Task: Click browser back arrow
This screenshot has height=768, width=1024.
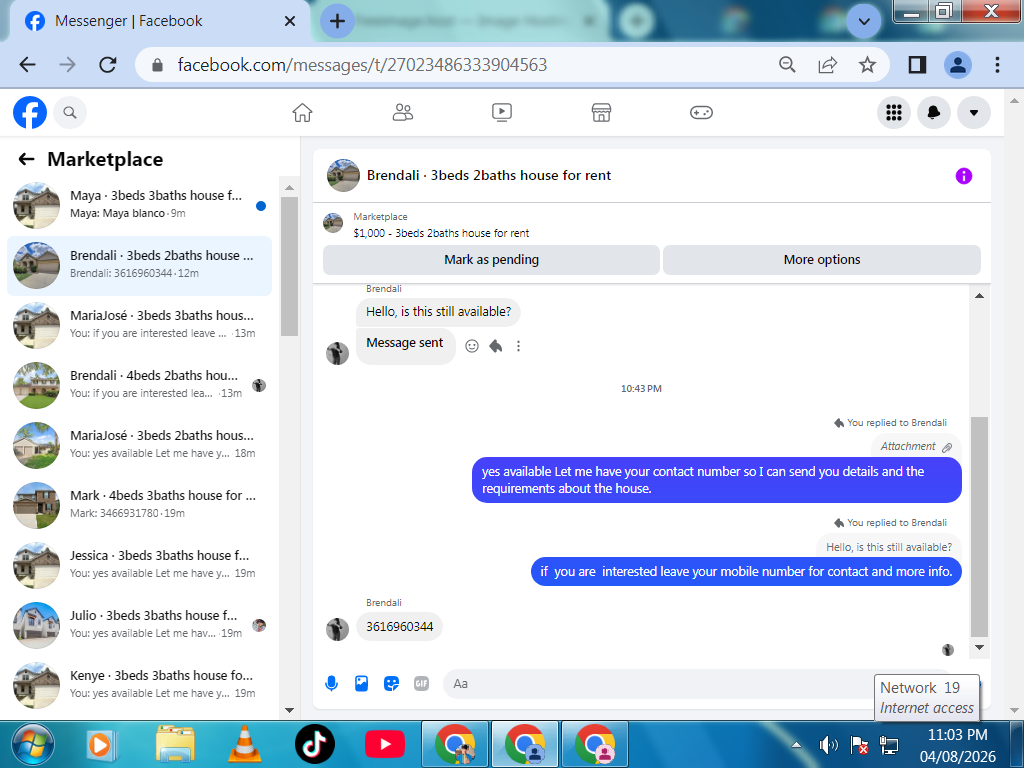Action: pos(27,65)
